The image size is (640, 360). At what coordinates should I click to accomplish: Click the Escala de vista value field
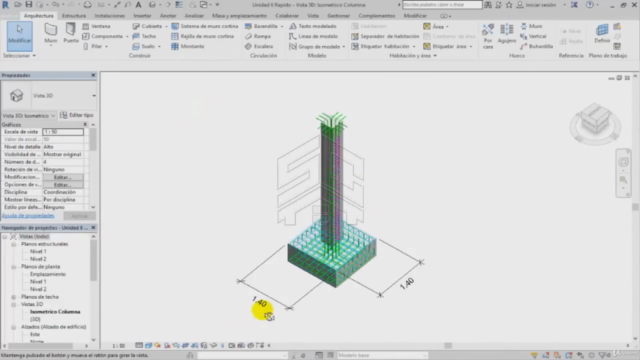tap(63, 132)
